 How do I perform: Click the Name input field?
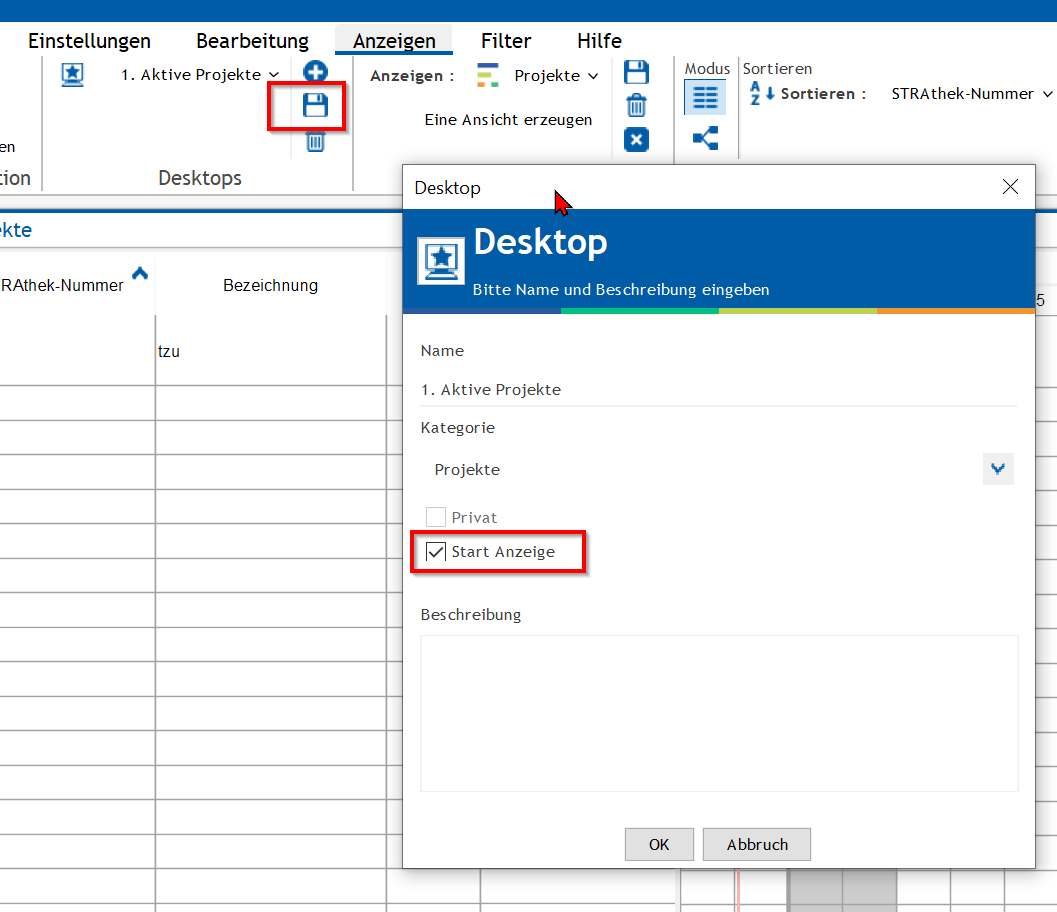click(718, 390)
